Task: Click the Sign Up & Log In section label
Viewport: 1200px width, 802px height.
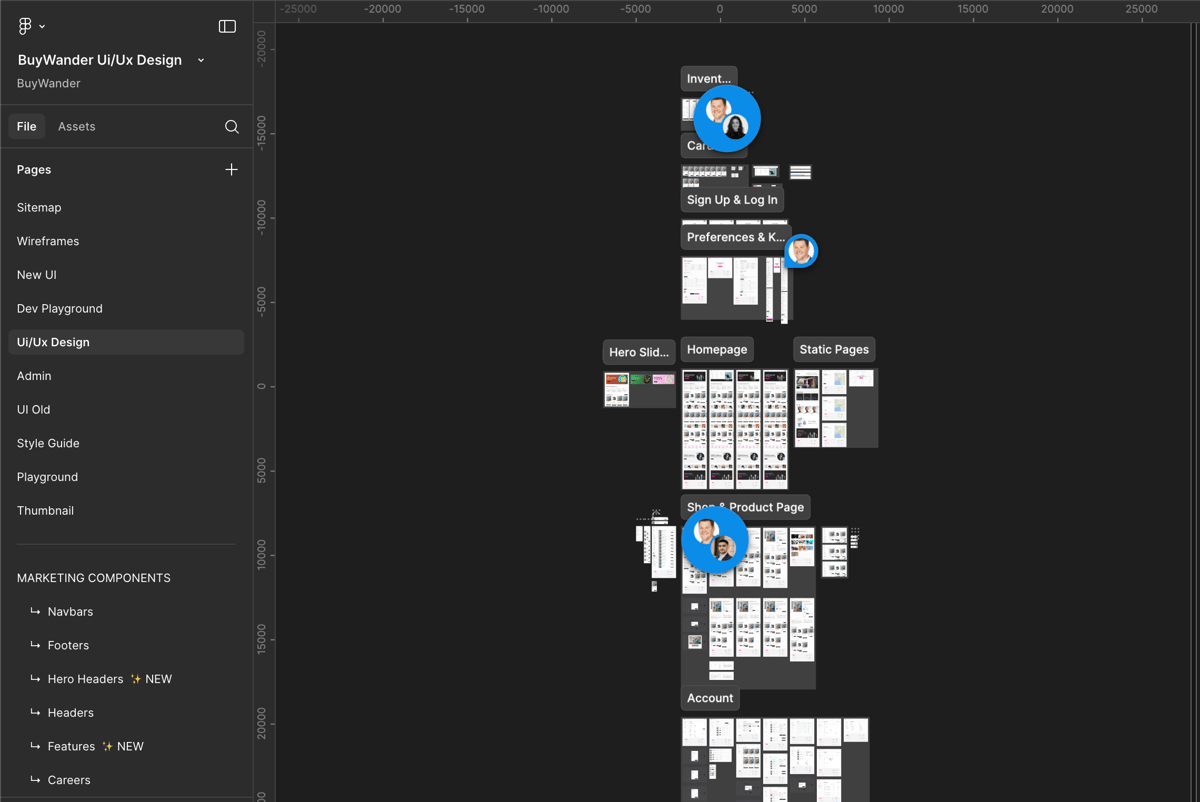Action: 732,200
